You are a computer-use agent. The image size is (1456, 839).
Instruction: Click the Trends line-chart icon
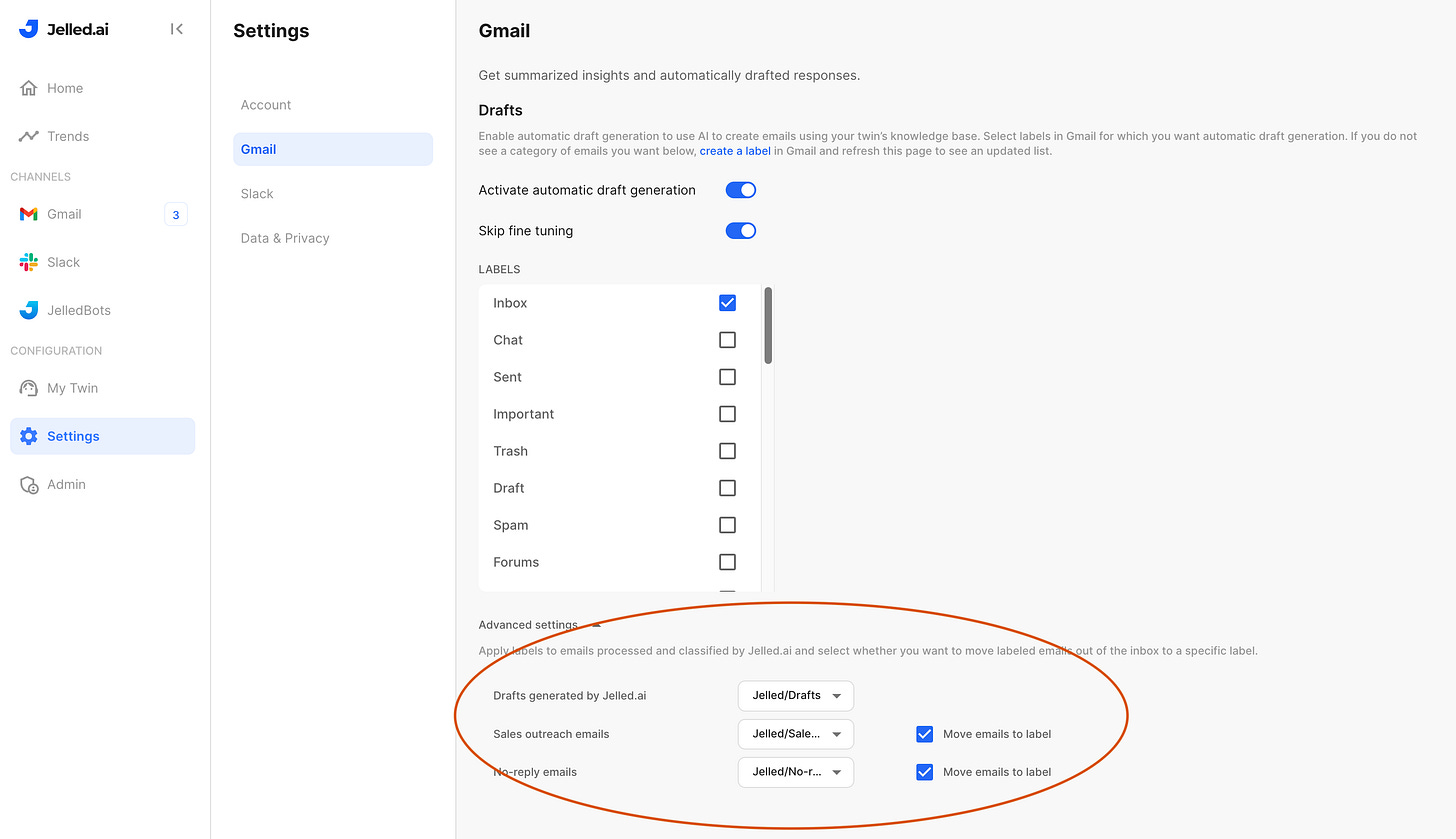point(29,136)
